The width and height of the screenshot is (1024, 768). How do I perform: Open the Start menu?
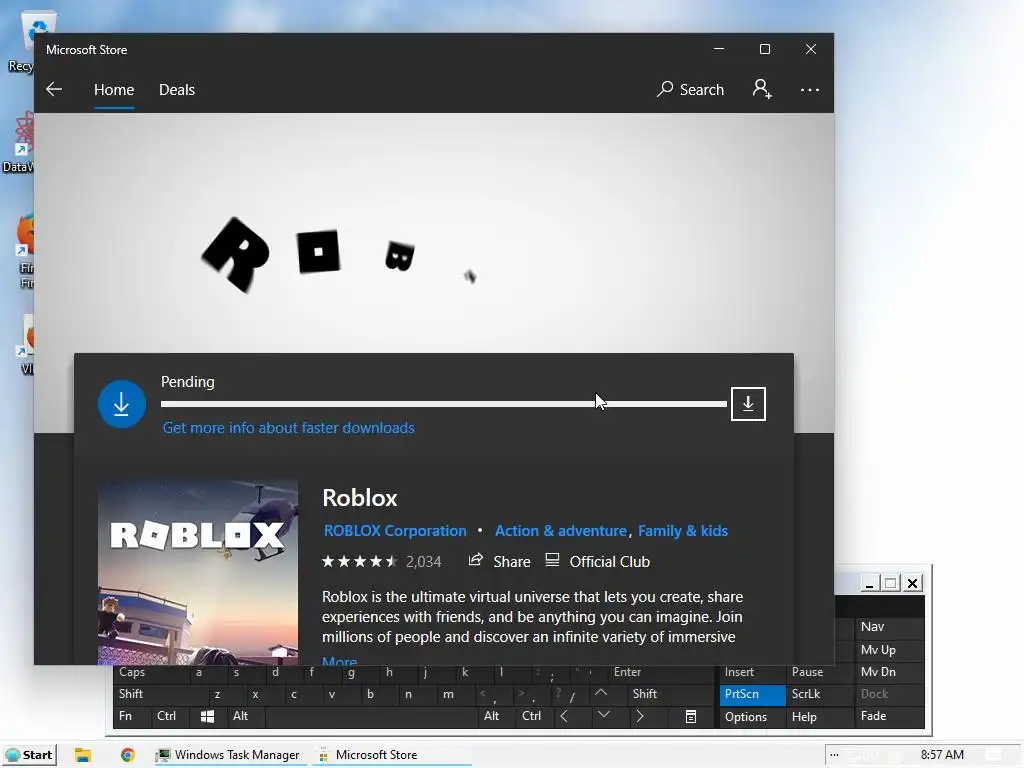(29, 755)
